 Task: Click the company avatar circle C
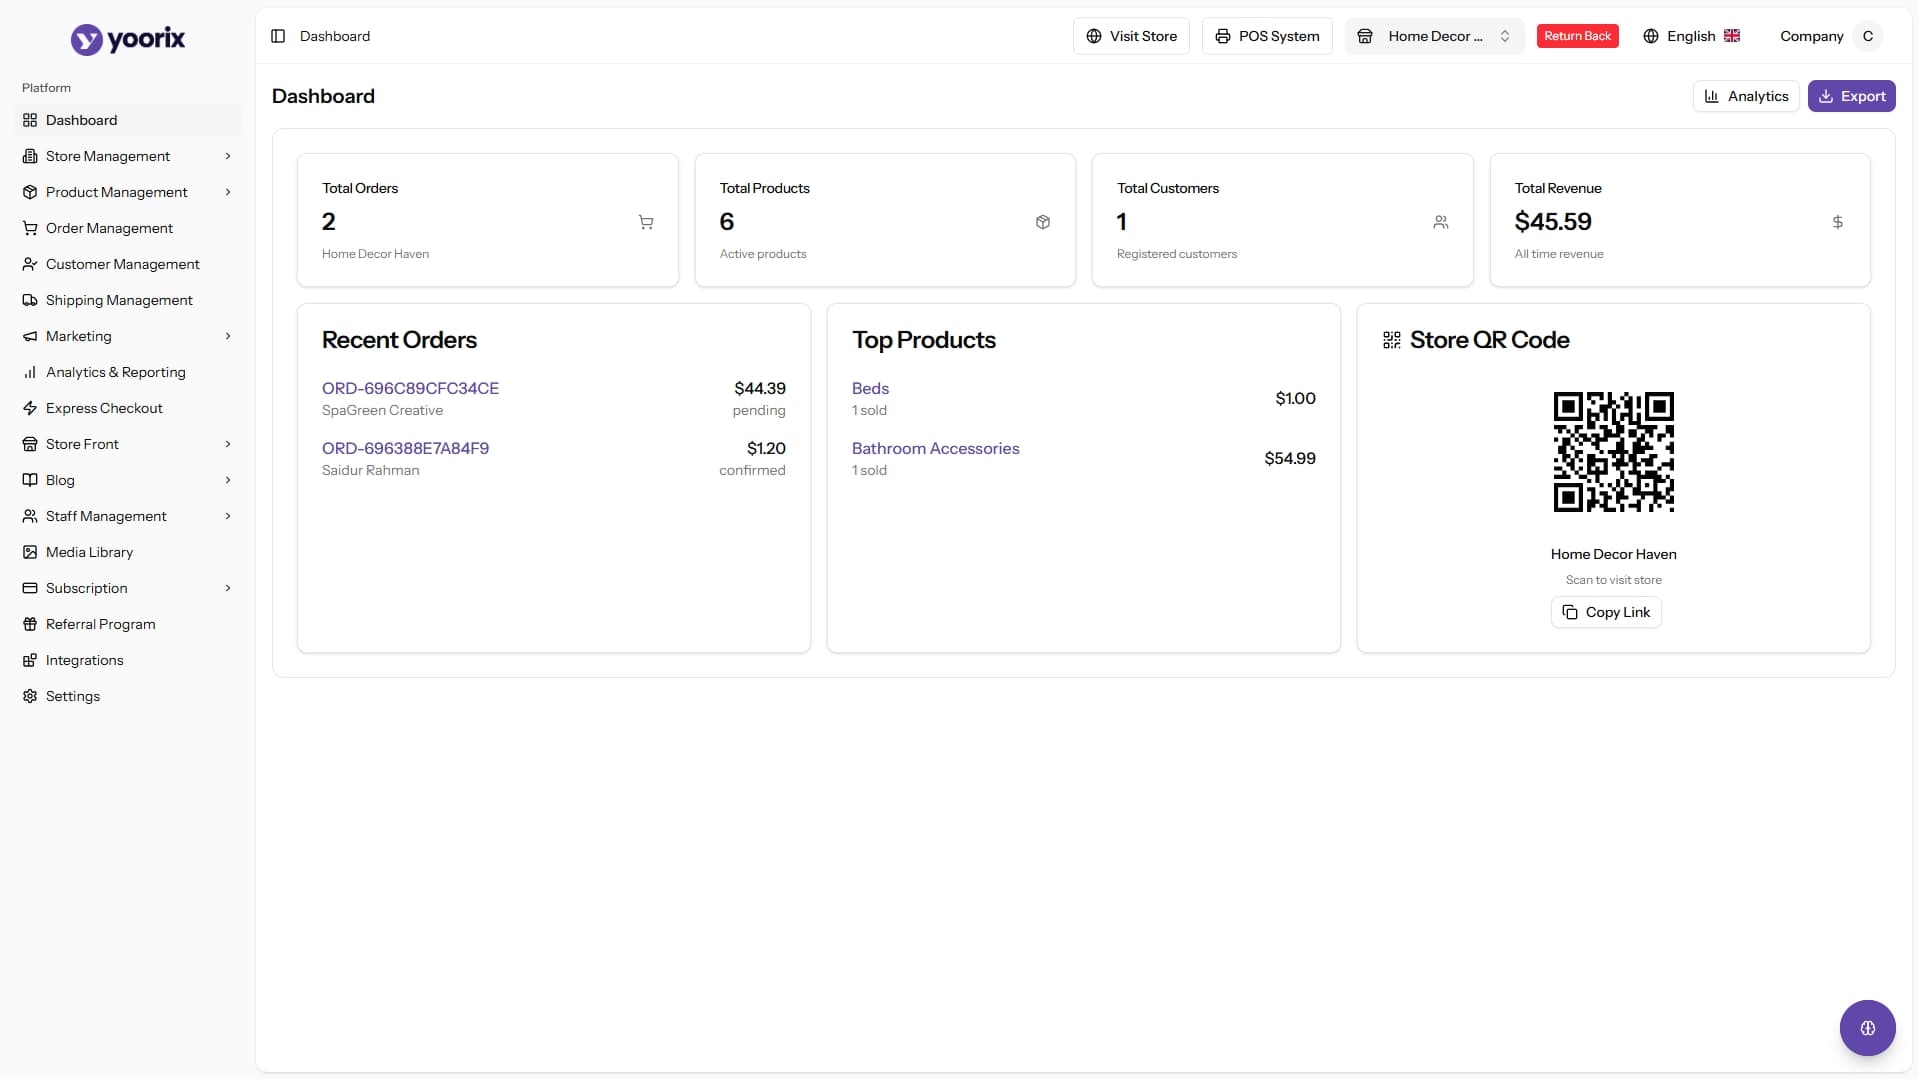[x=1867, y=36]
